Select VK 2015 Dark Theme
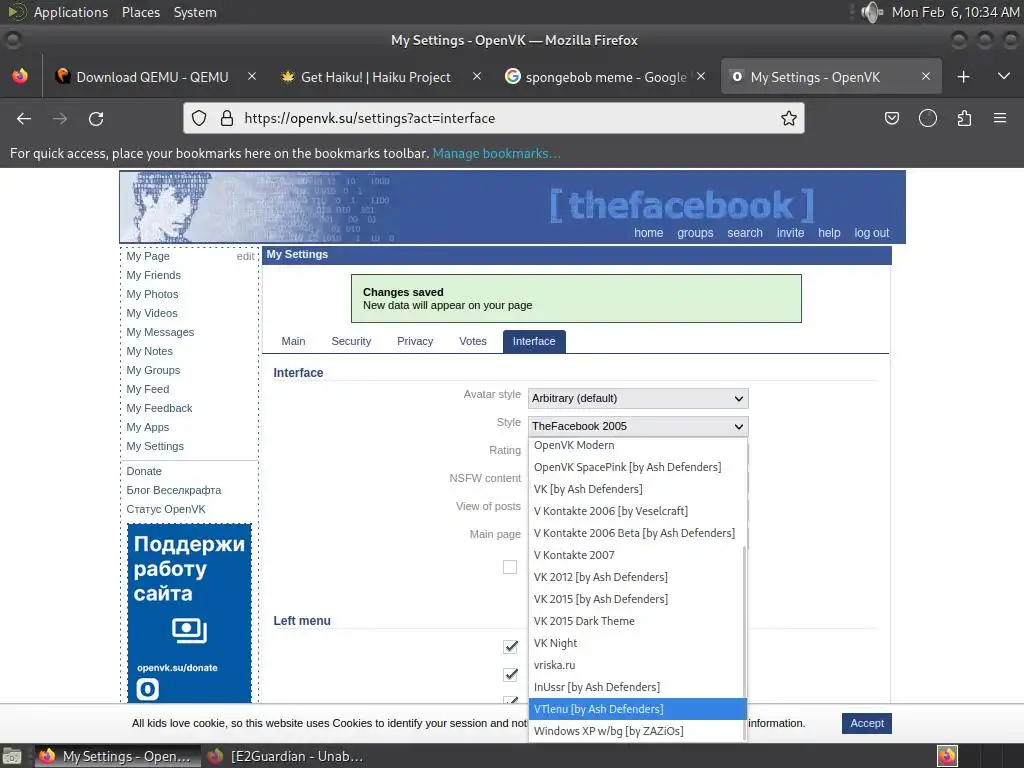This screenshot has height=768, width=1024. 635,621
